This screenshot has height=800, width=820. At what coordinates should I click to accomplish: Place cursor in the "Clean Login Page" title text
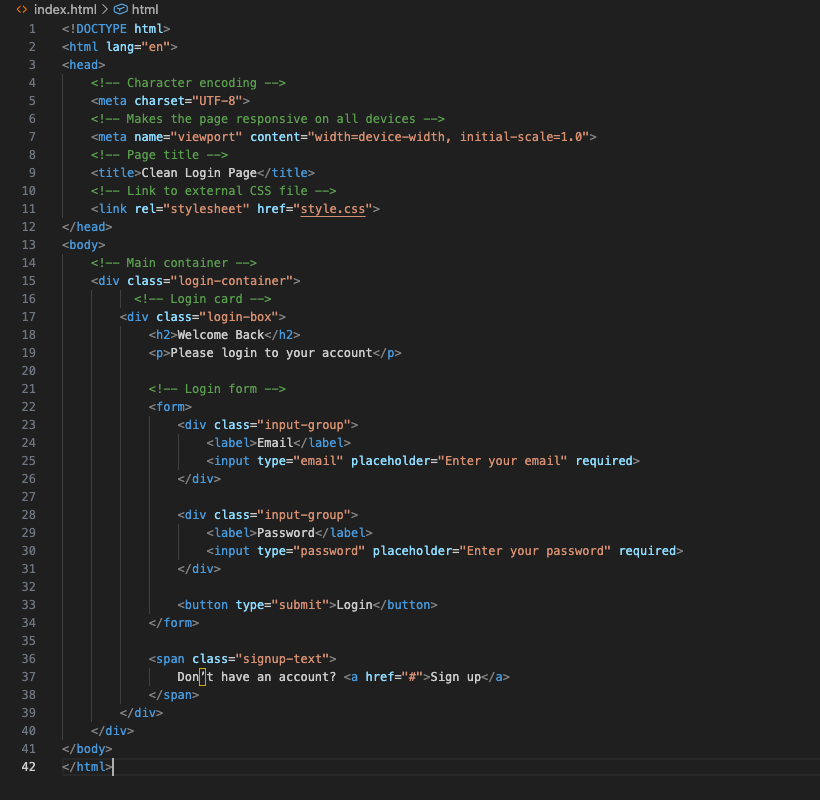(185, 173)
